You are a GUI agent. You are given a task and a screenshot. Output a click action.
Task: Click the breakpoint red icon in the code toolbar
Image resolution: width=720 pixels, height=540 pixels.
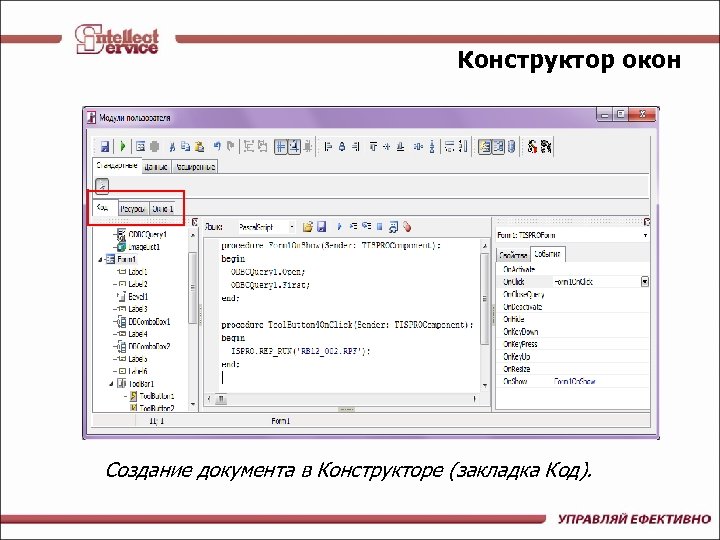pos(407,227)
